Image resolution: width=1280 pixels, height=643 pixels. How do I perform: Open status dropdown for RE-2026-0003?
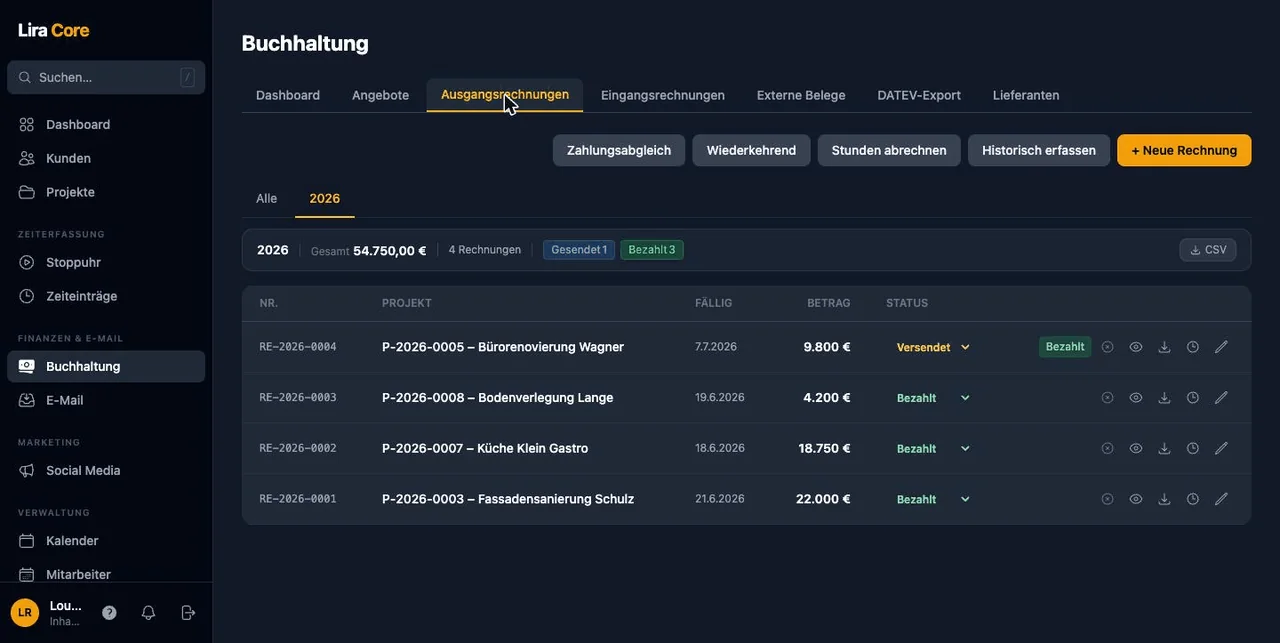934,397
